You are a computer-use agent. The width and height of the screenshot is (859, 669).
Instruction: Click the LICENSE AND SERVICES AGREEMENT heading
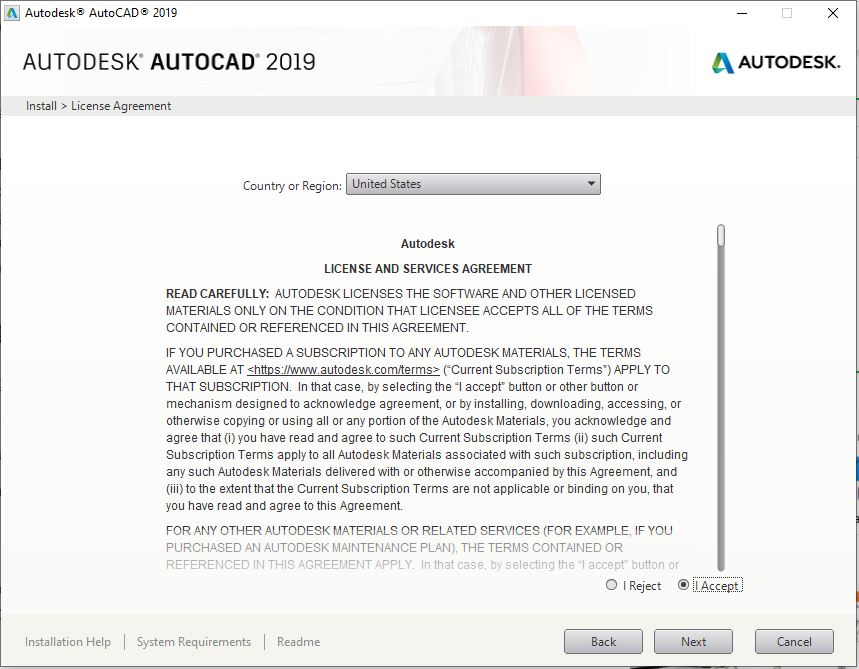coord(428,268)
